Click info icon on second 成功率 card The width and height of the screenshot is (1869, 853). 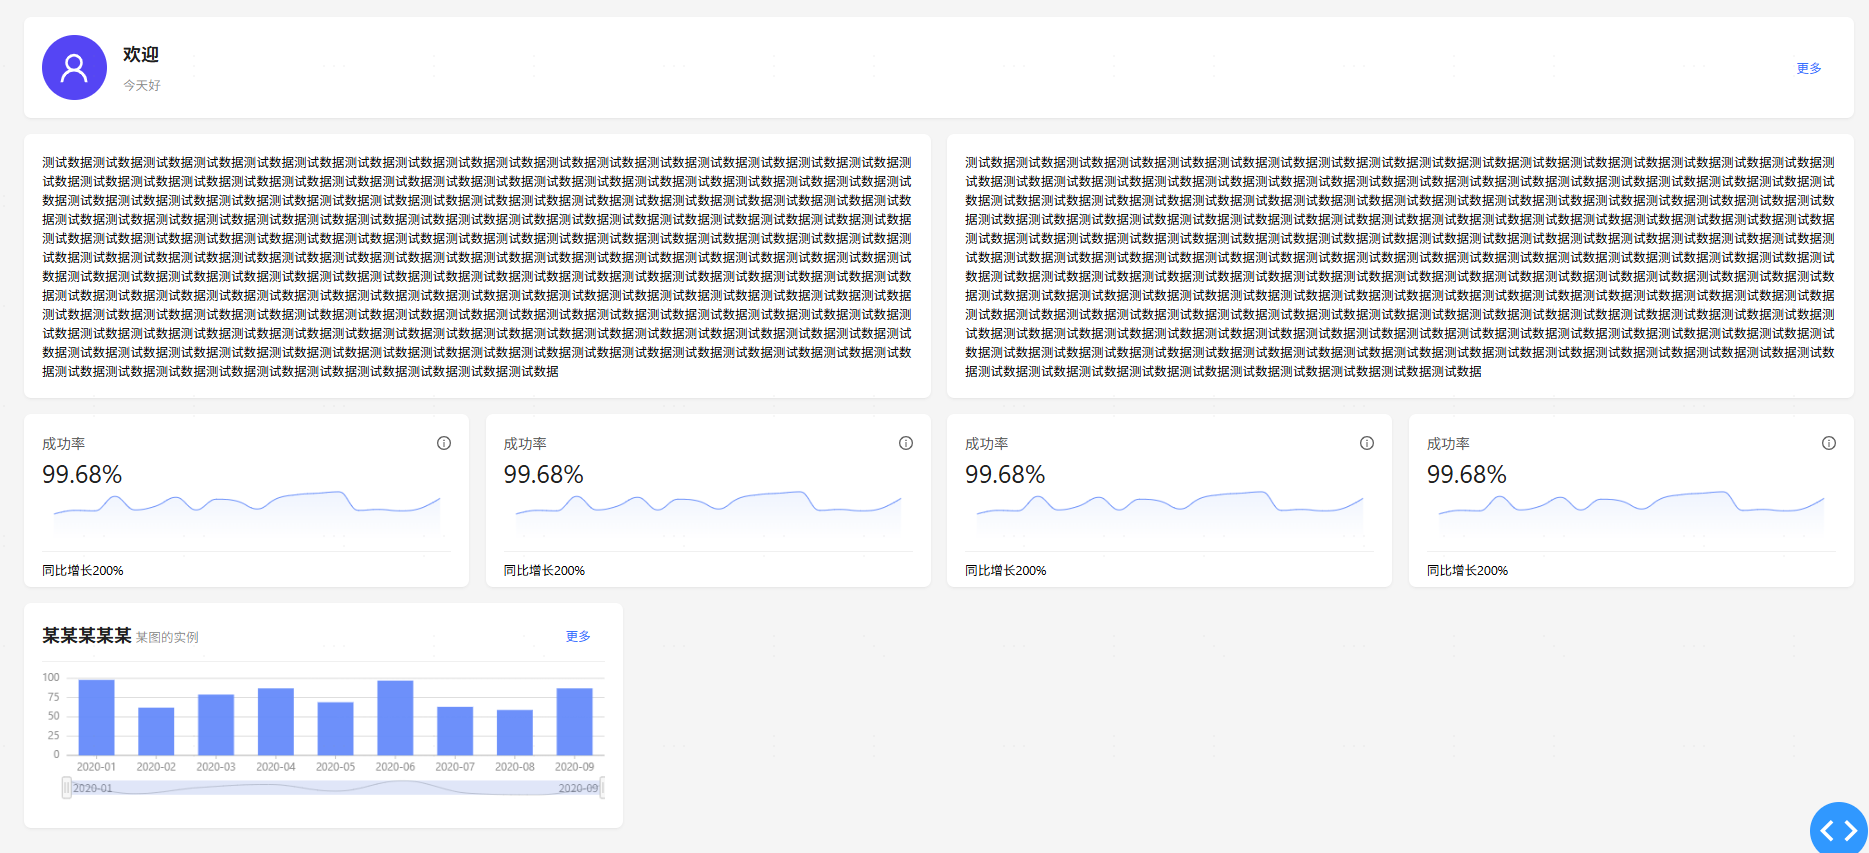(906, 443)
